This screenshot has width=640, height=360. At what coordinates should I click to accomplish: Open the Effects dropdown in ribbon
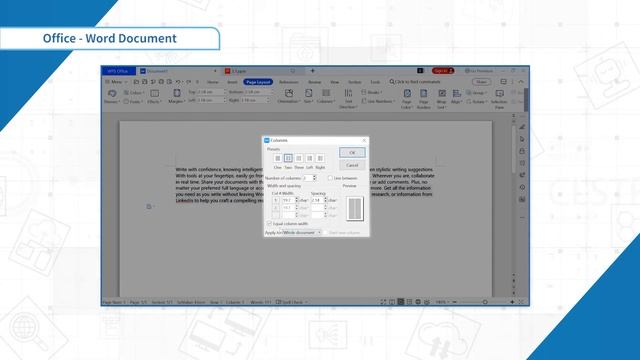tap(155, 97)
